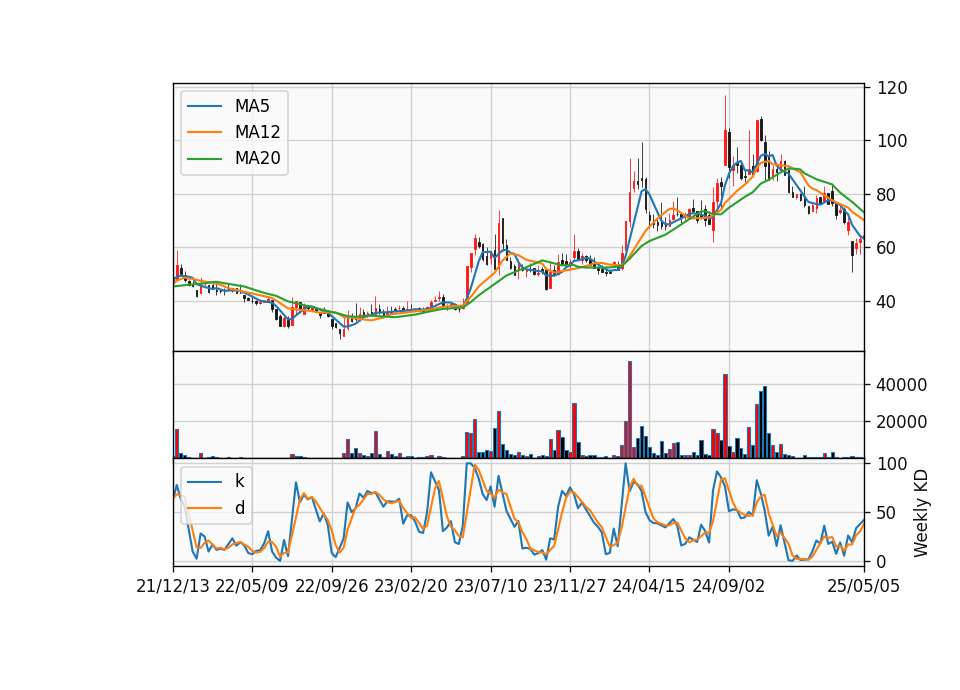Click the MA20 legend label
This screenshot has width=960, height=690.
tap(257, 159)
